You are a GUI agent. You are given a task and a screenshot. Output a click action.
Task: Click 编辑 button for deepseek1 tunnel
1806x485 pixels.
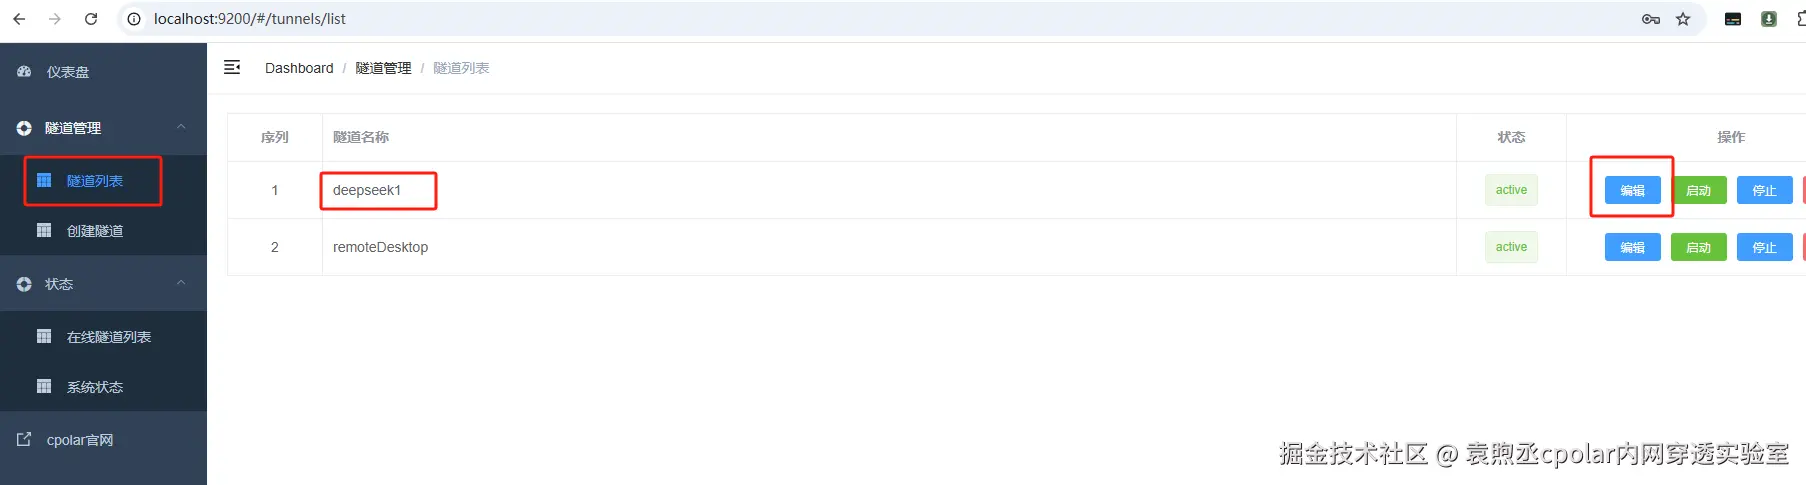1632,190
